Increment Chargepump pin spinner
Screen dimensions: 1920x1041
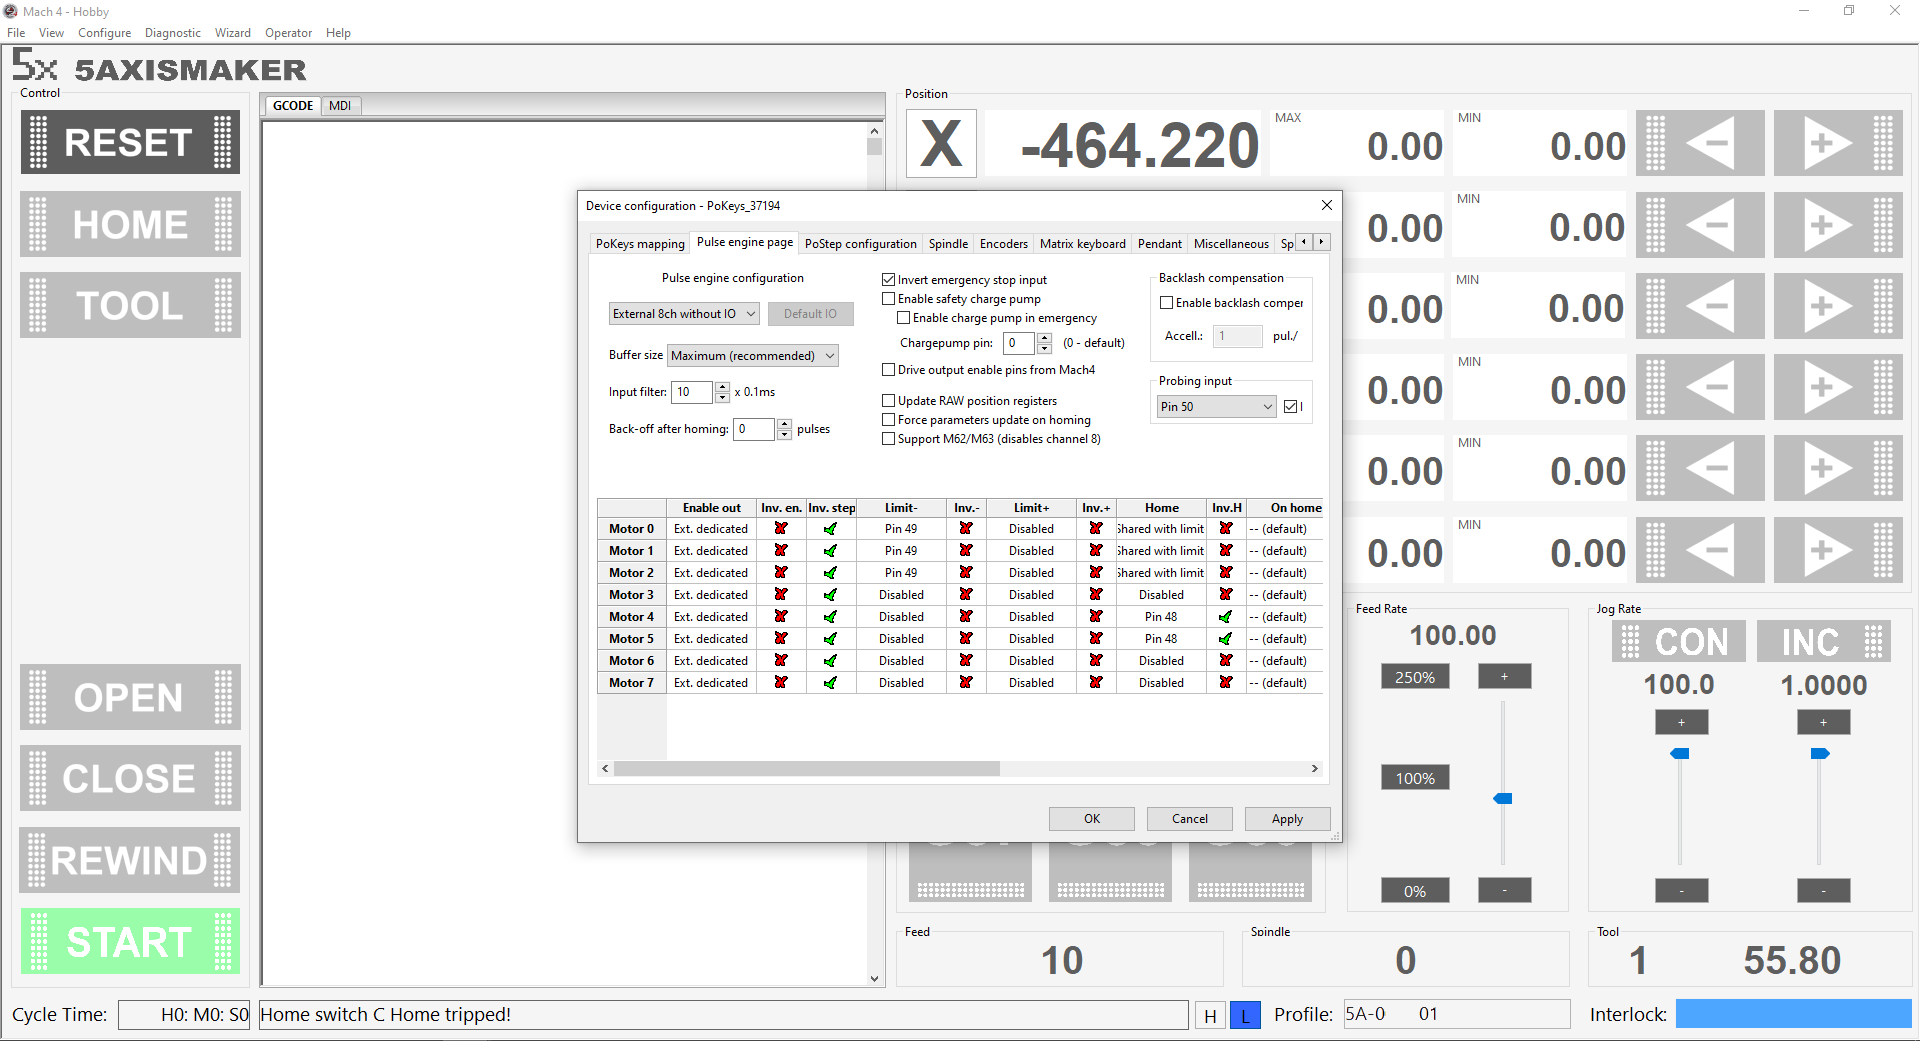1044,338
